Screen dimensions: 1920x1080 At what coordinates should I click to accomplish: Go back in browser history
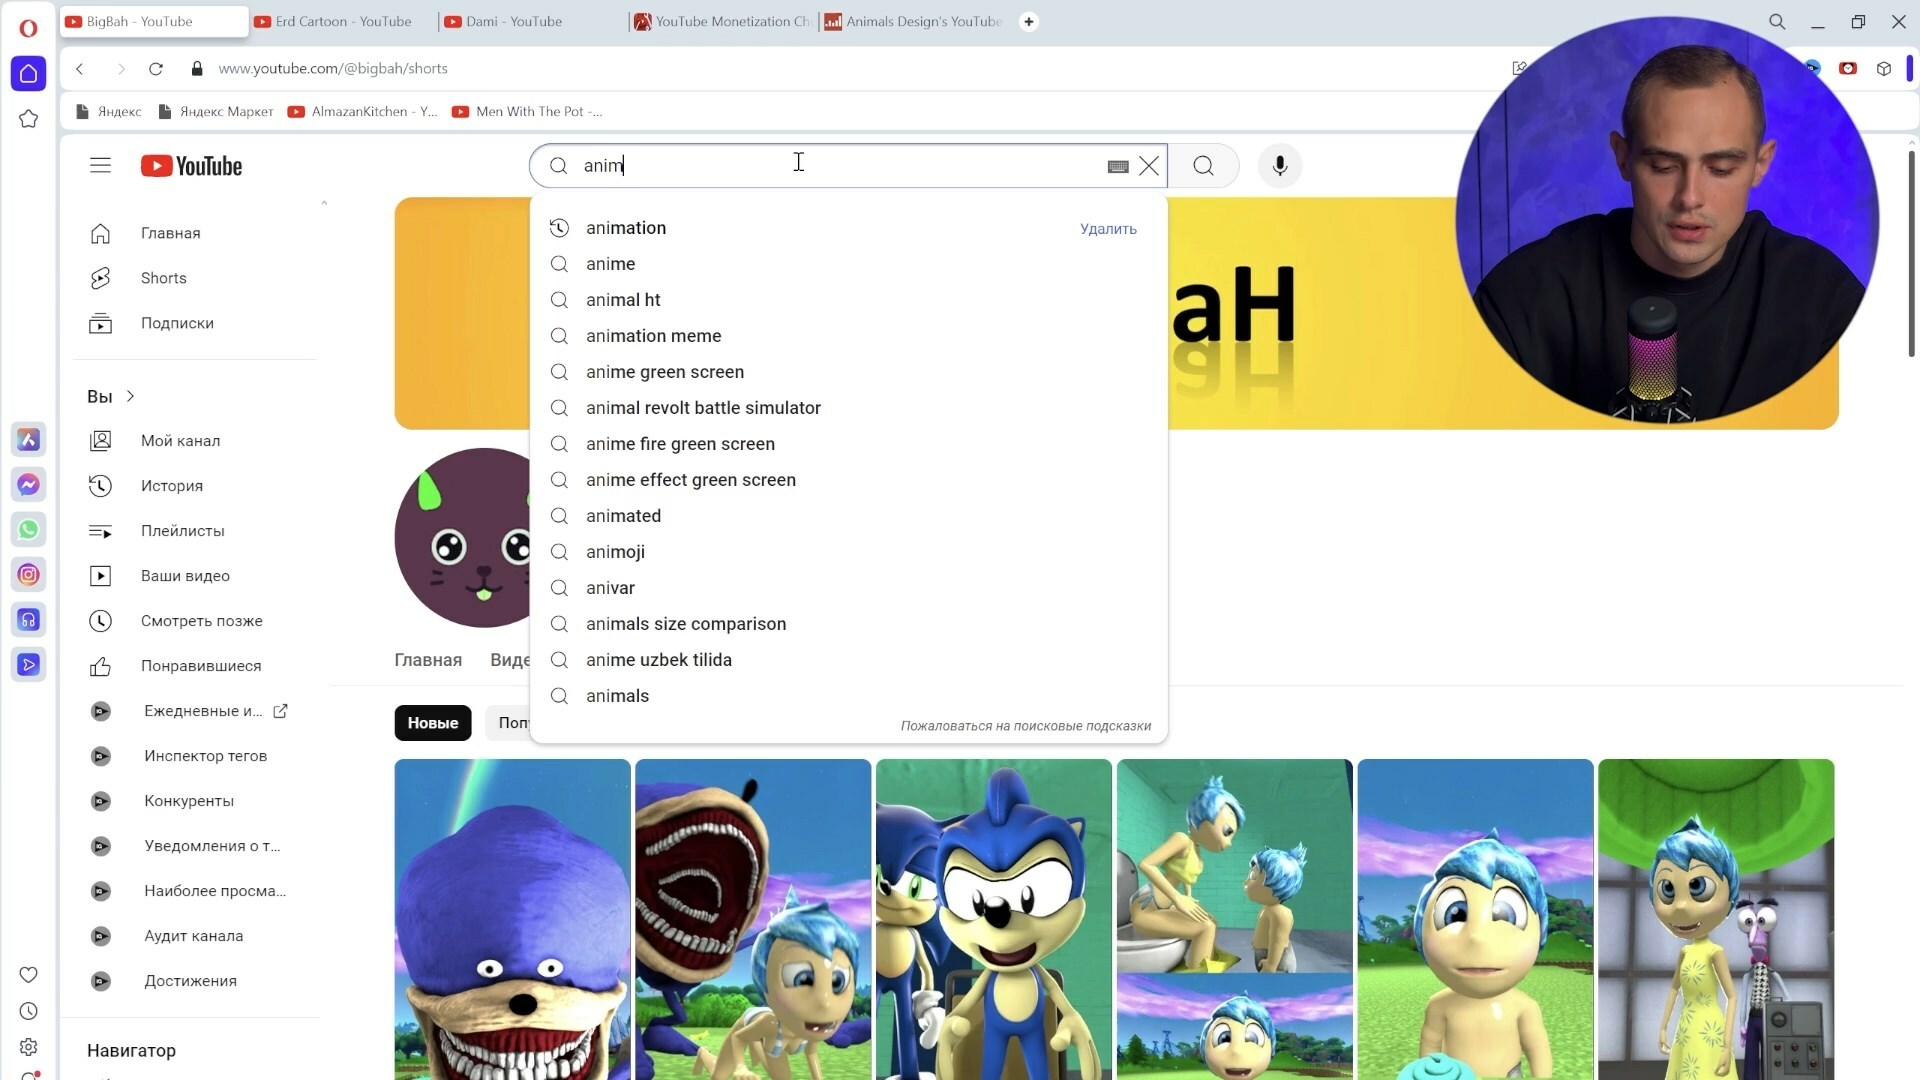pos(80,68)
